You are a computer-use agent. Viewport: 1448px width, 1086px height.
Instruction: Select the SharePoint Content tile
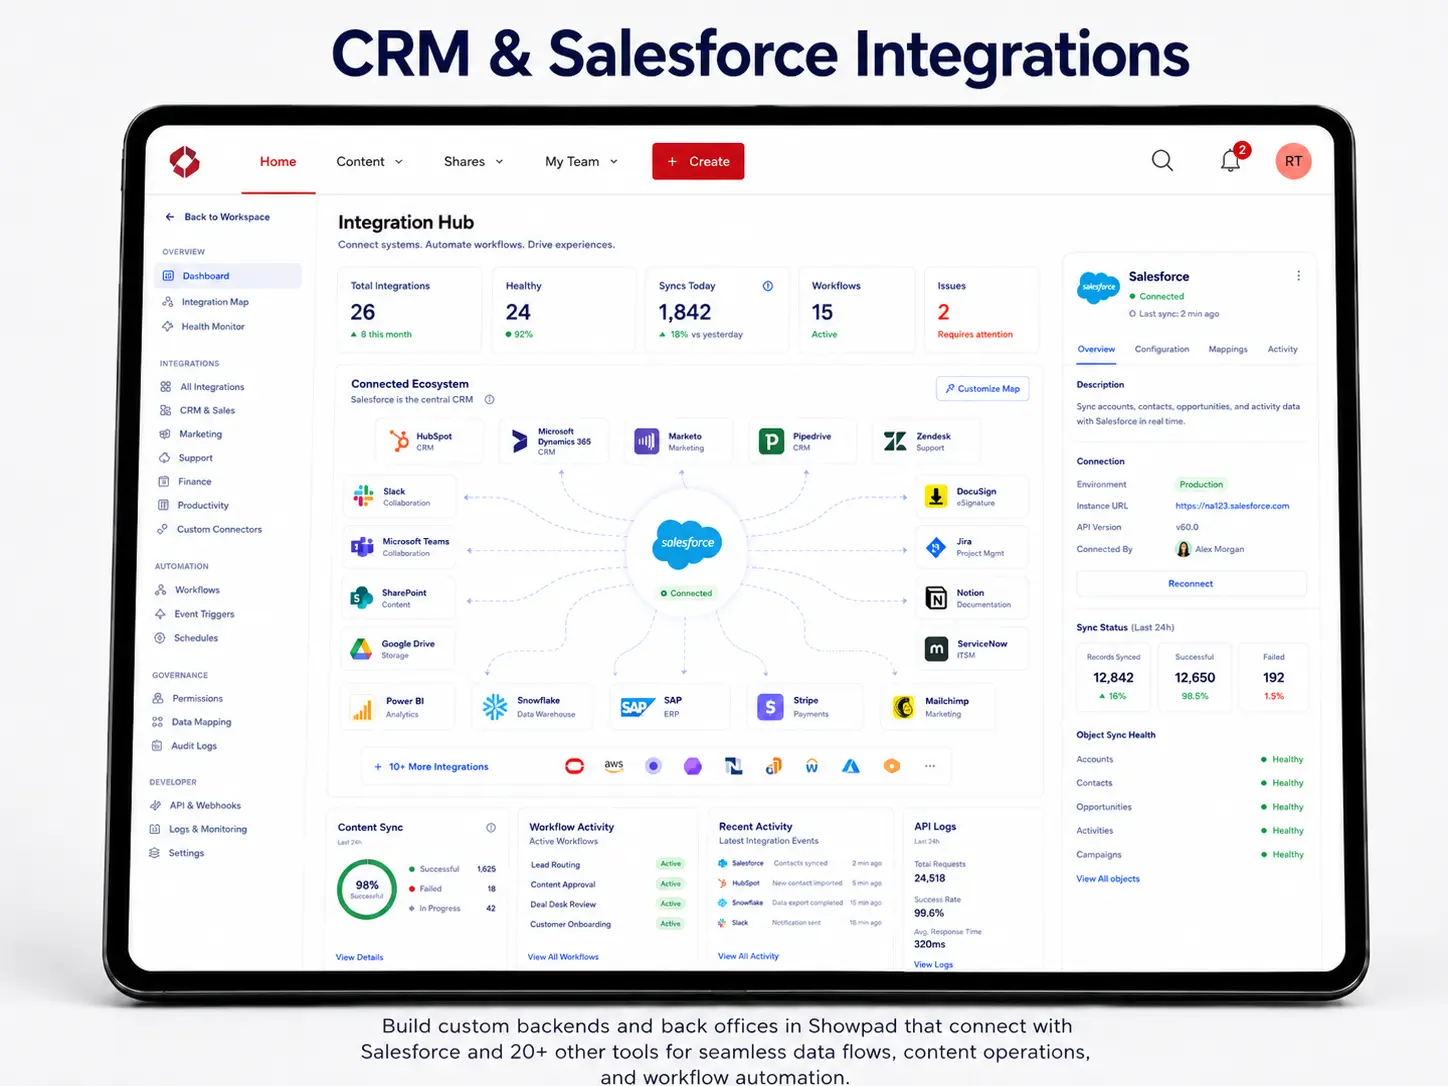(x=399, y=598)
